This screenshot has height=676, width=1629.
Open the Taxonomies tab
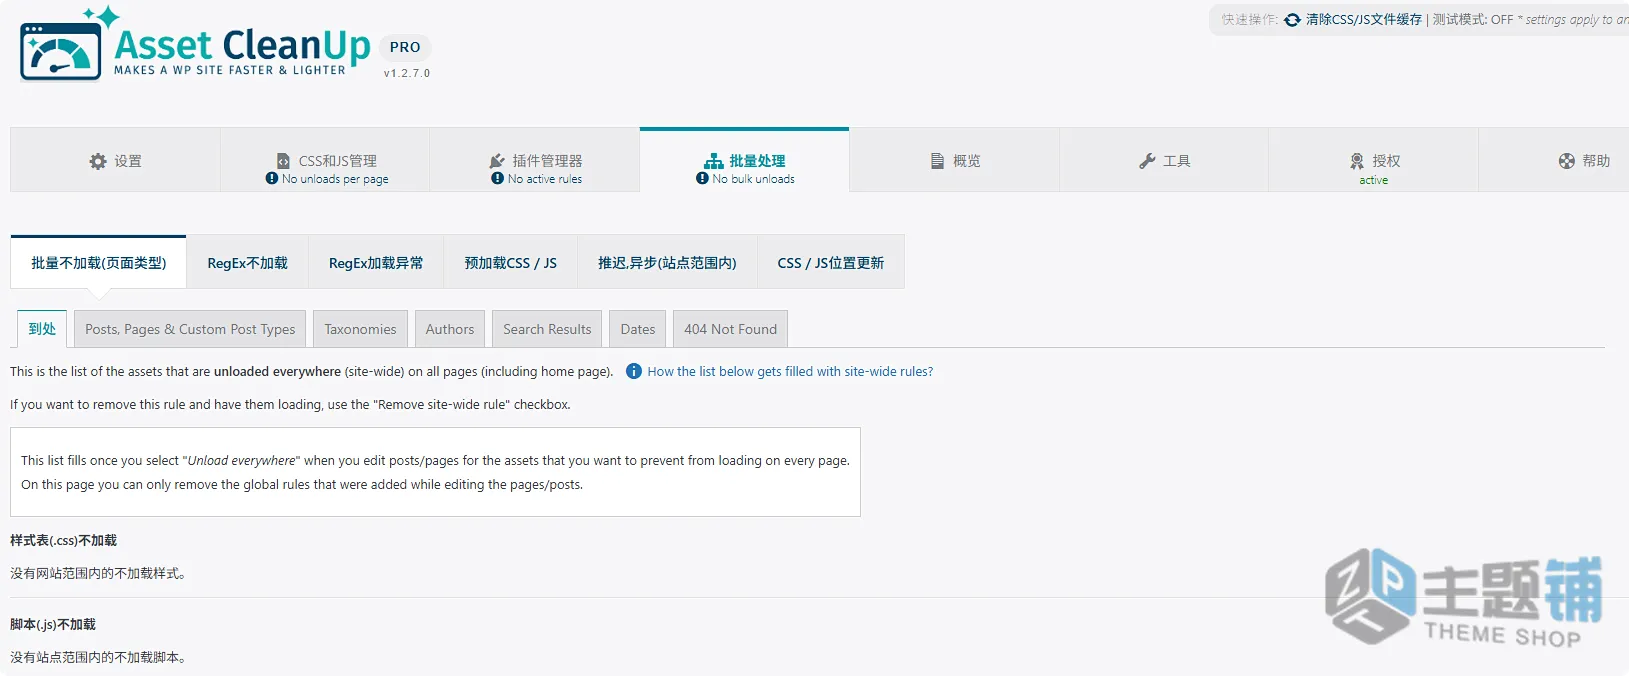[x=360, y=329]
